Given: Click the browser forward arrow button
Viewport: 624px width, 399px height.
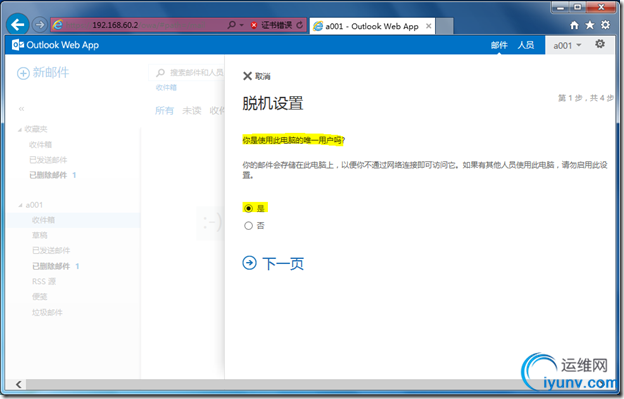Looking at the screenshot, I should click(x=39, y=25).
